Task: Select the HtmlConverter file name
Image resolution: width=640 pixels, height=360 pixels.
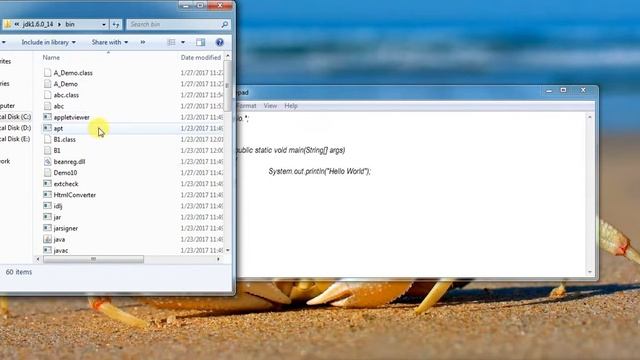Action: pyautogui.click(x=75, y=195)
